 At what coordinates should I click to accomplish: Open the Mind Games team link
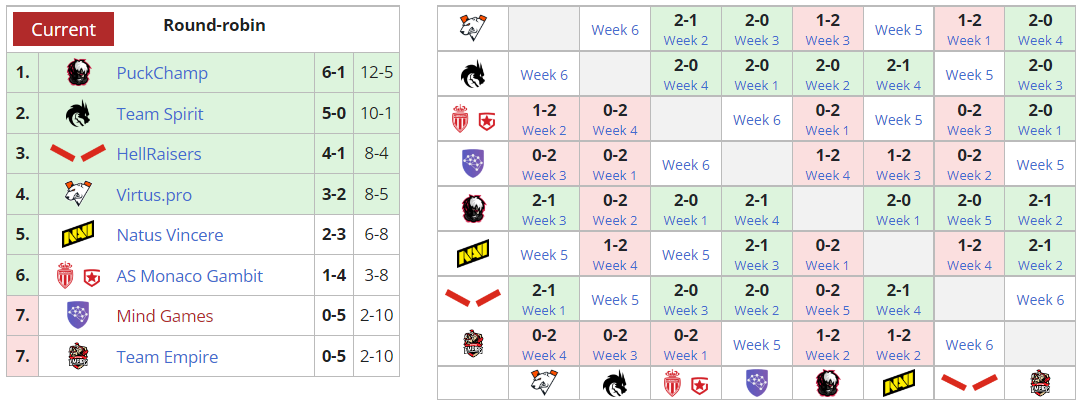point(165,316)
